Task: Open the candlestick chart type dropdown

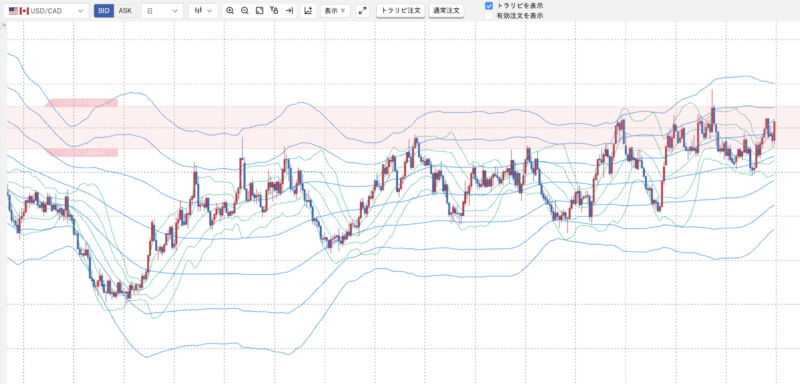Action: click(203, 11)
